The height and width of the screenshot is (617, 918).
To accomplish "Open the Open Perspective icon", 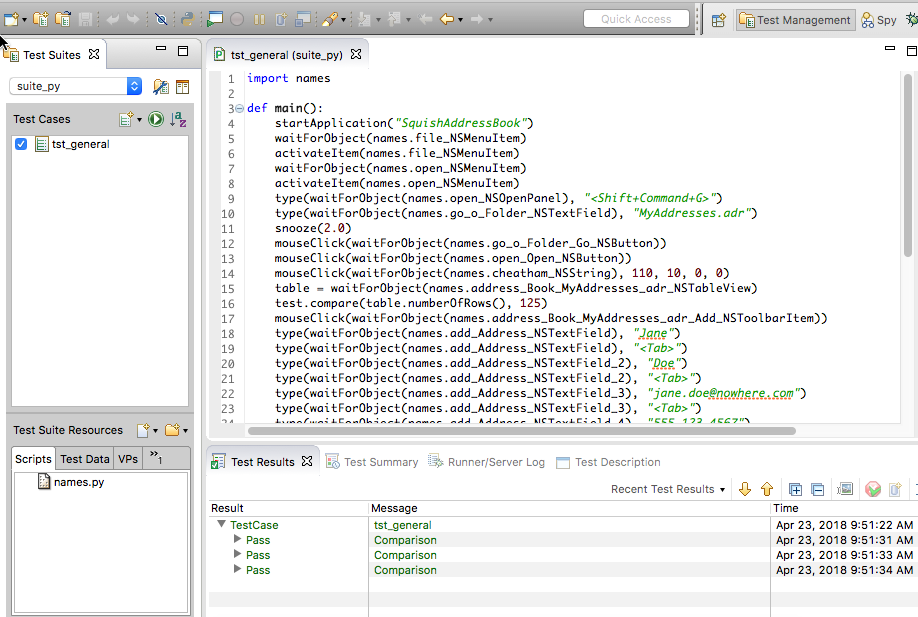I will [x=718, y=20].
